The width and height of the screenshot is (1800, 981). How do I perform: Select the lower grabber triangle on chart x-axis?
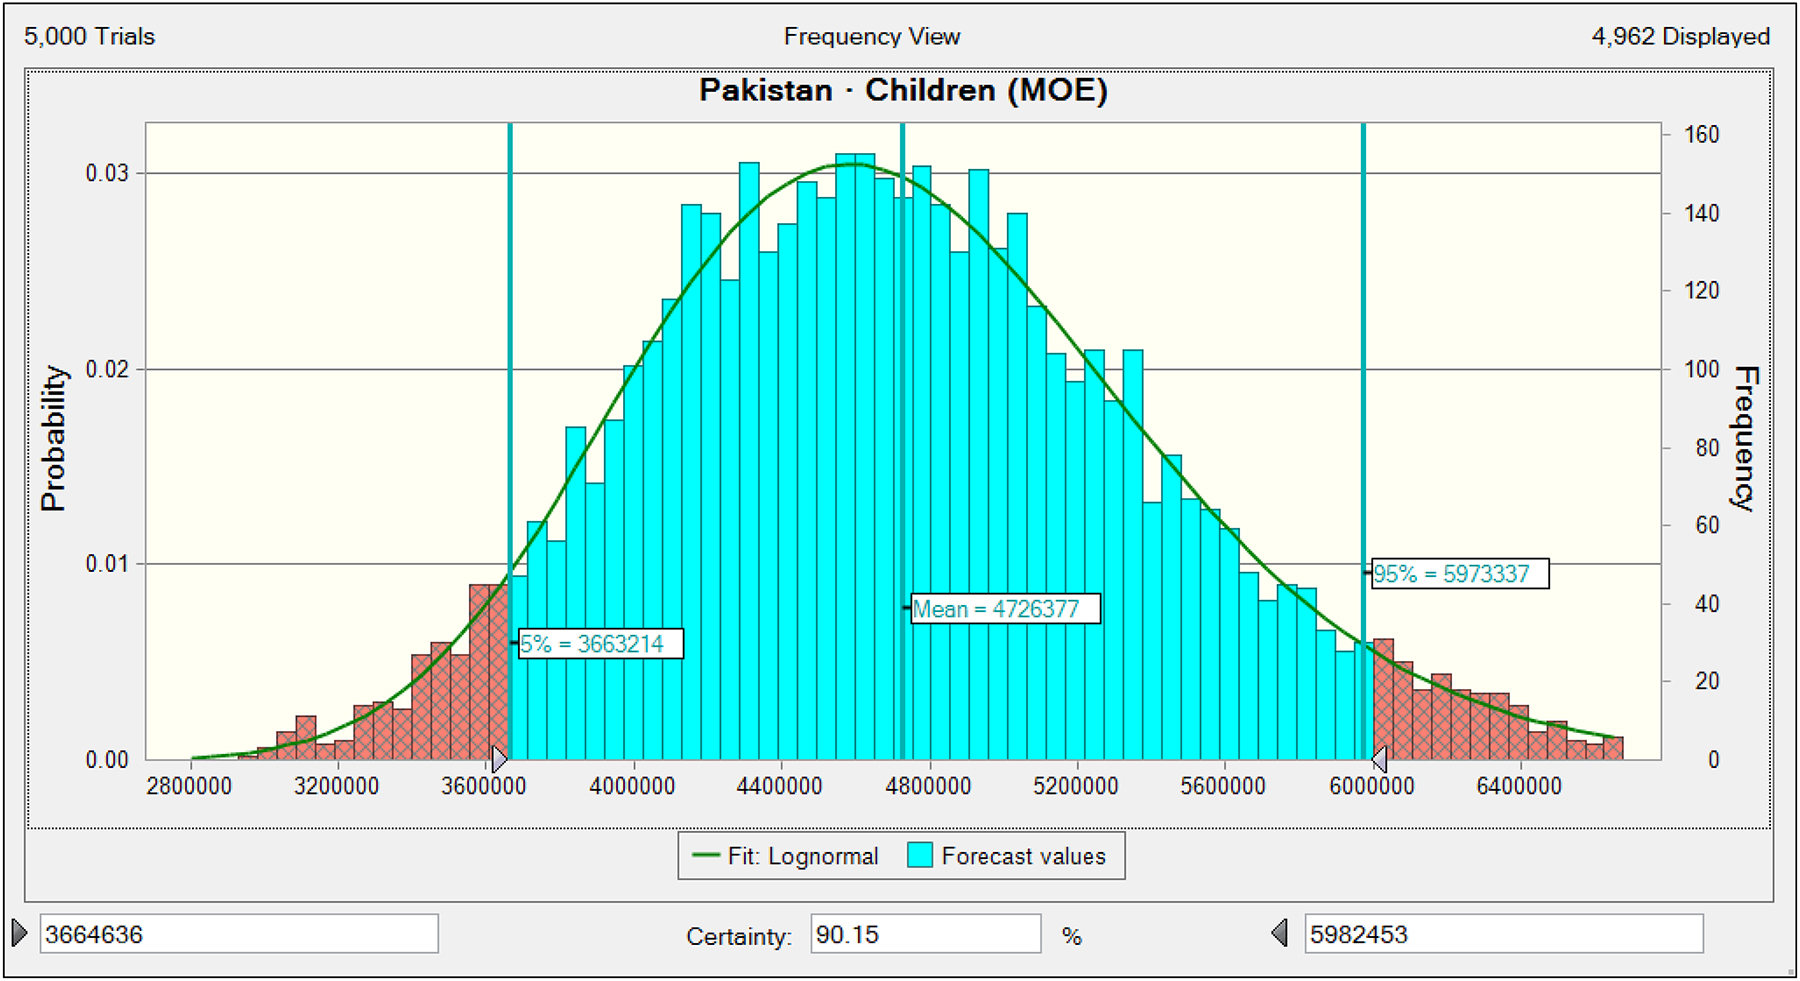click(x=499, y=759)
